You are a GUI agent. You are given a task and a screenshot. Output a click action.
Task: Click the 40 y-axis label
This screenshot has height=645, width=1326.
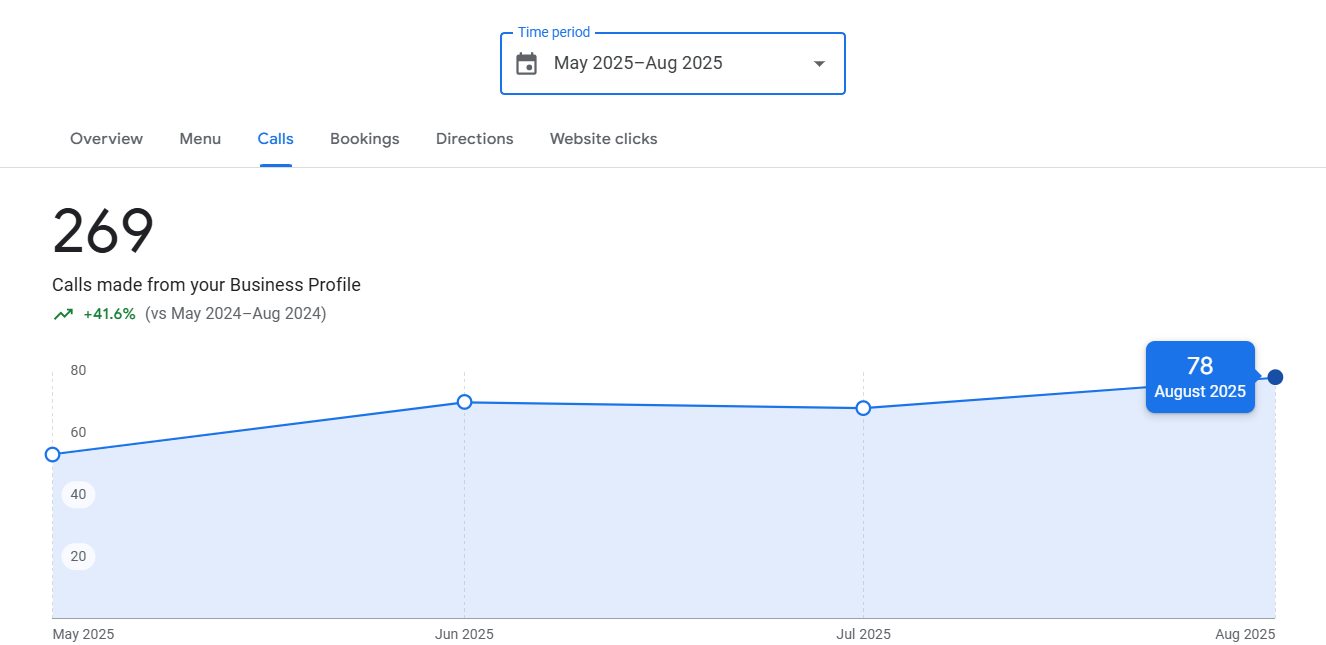click(78, 495)
